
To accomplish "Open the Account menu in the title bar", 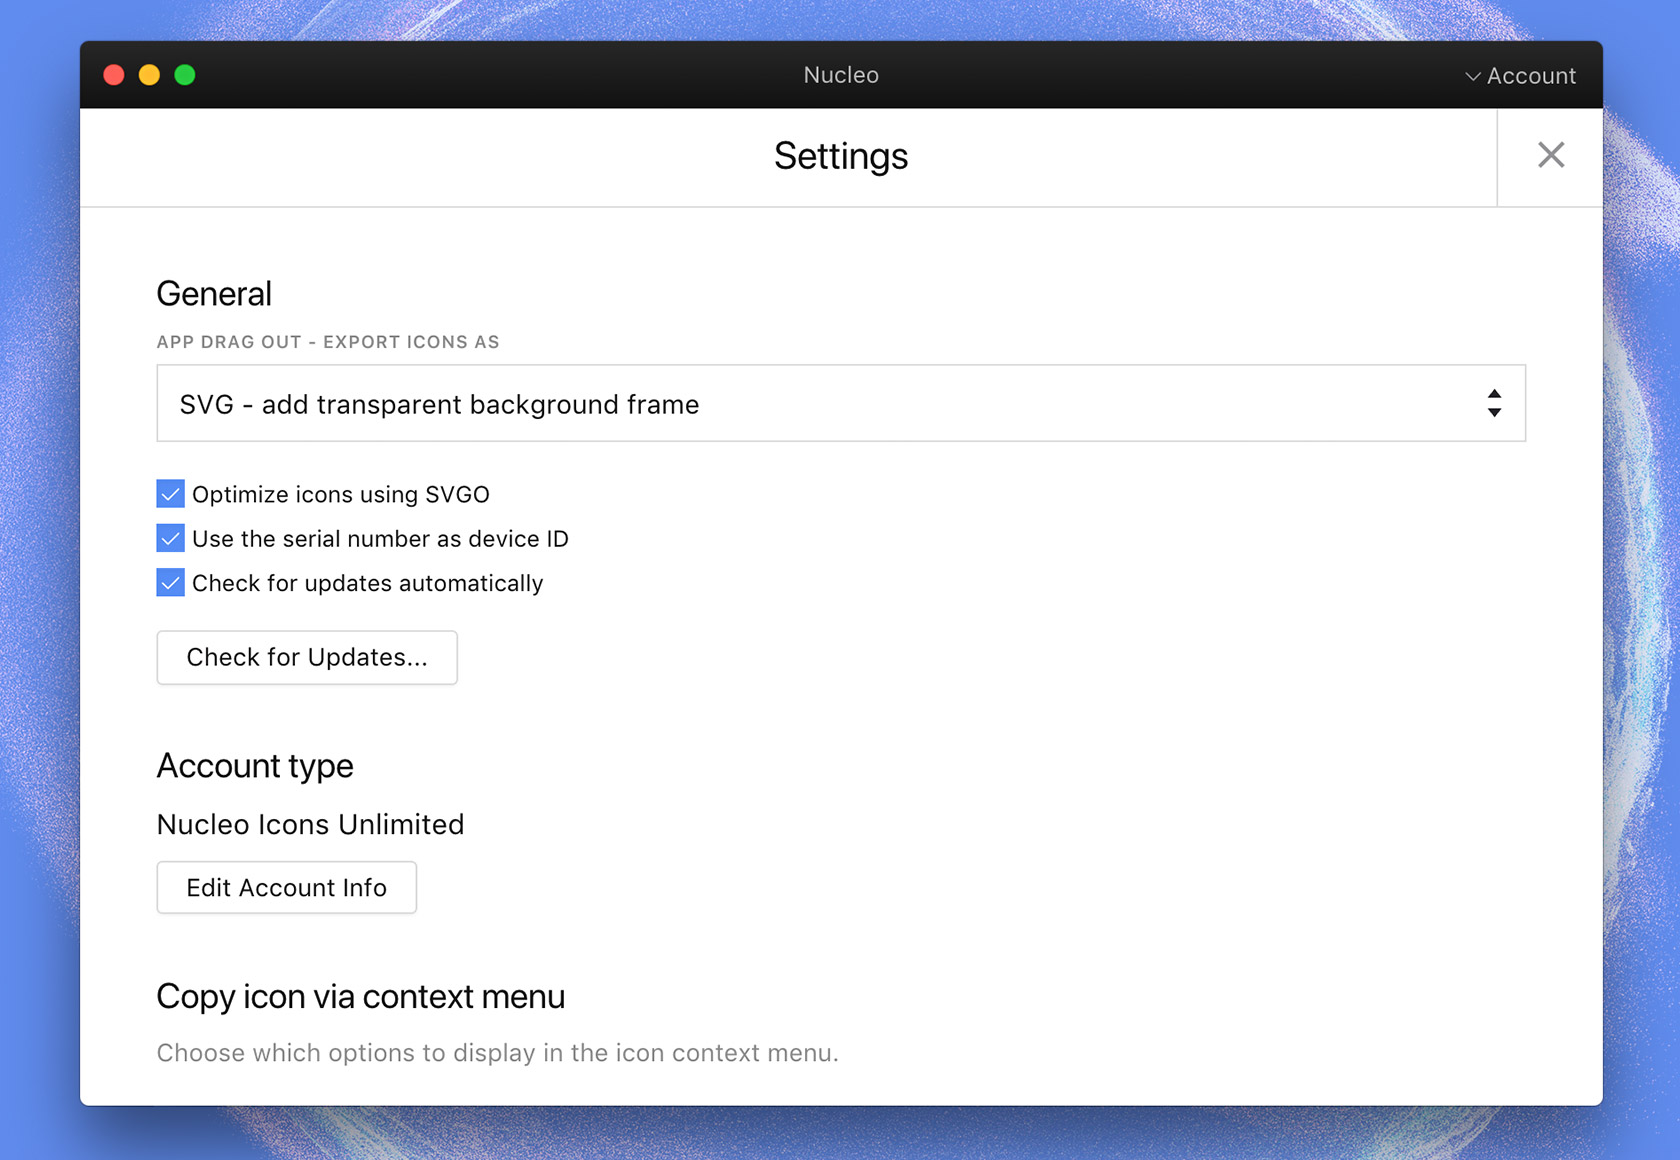I will pyautogui.click(x=1528, y=75).
